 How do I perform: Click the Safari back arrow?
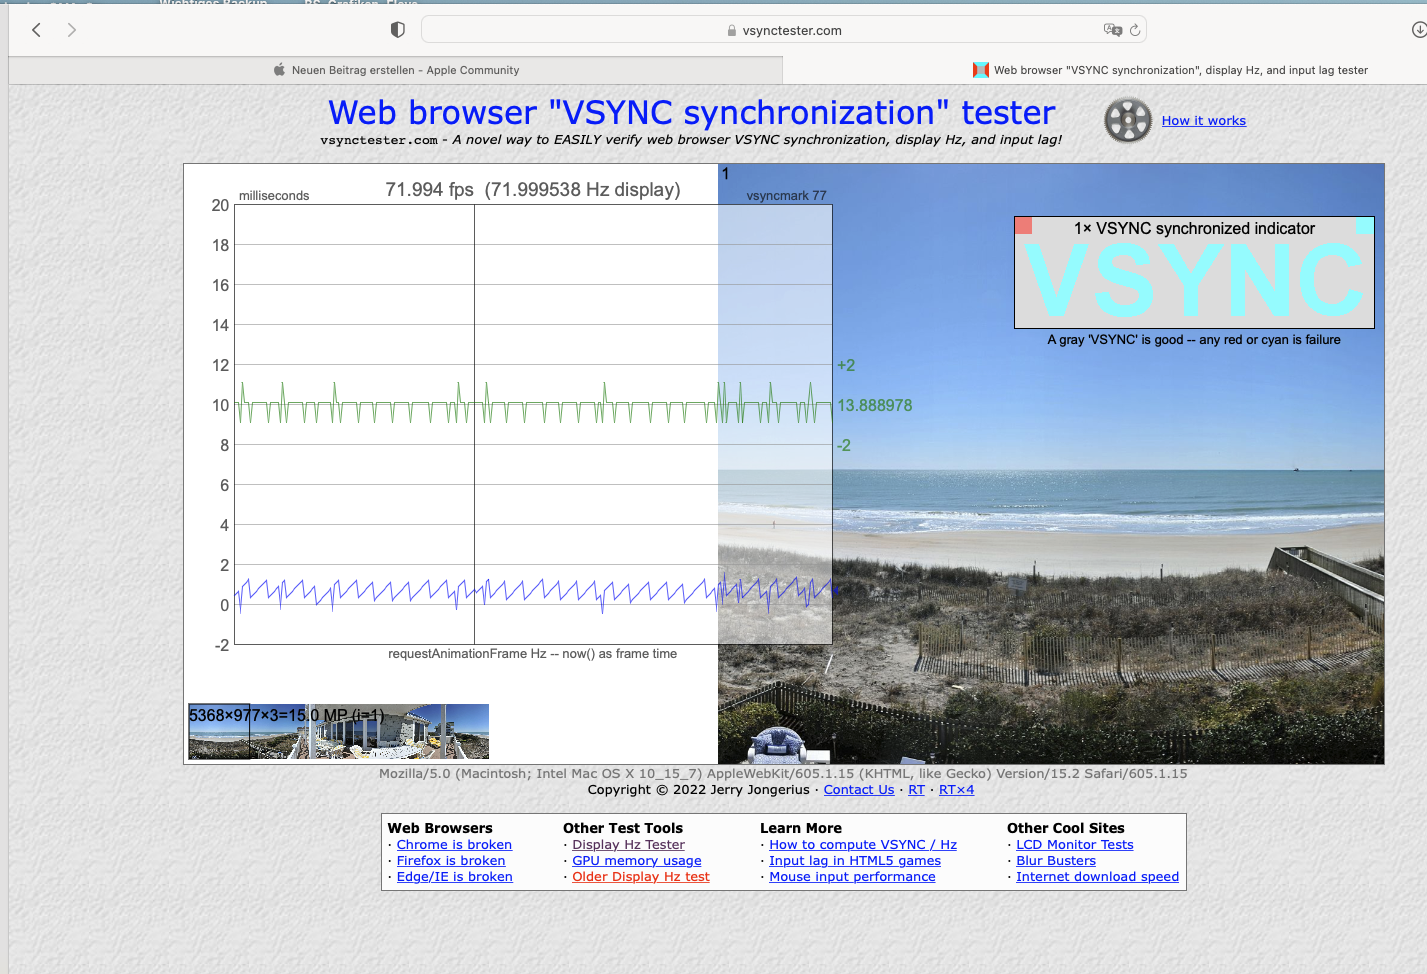37,30
